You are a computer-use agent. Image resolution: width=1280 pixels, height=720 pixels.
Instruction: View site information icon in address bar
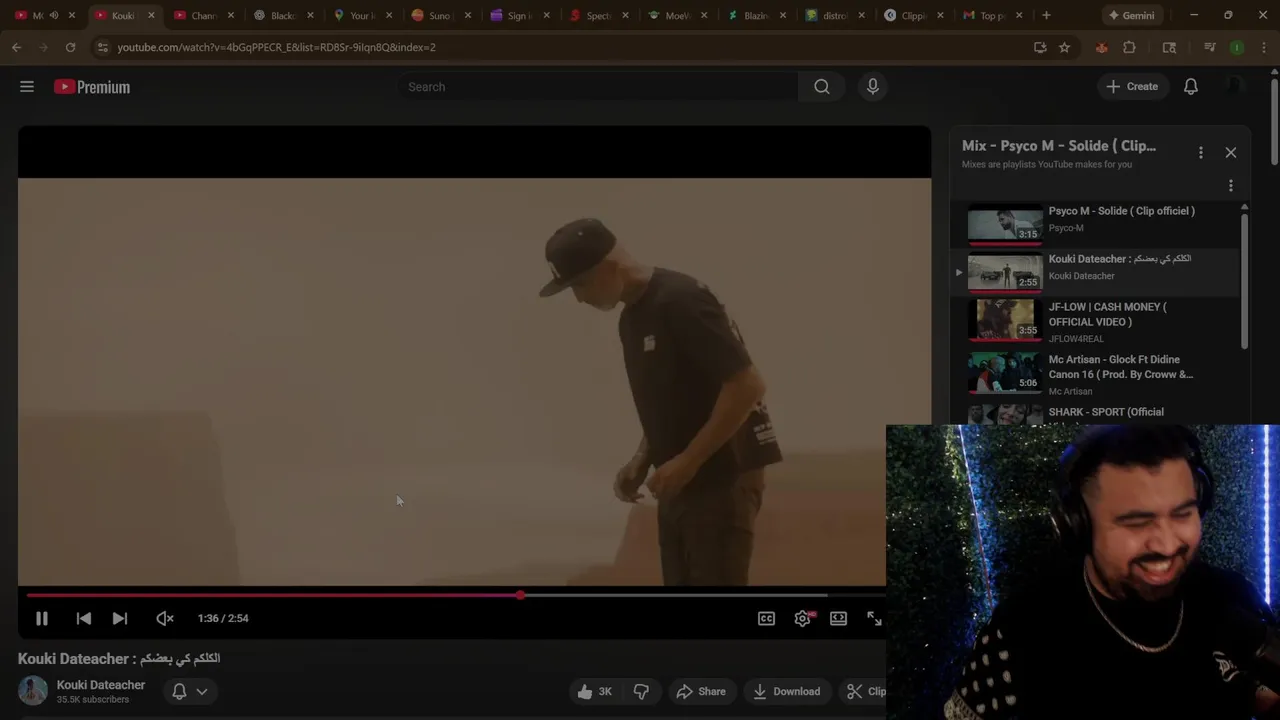pos(102,47)
